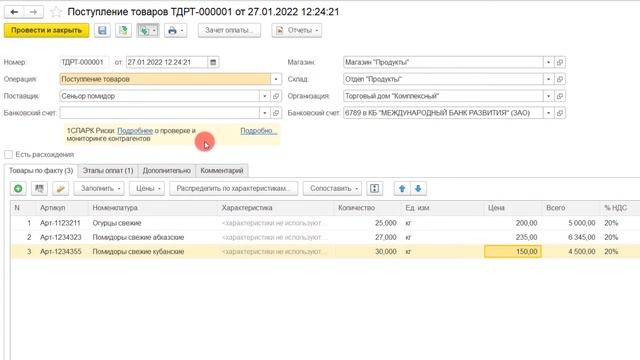Open the Сопоставить dropdown menu
This screenshot has width=640, height=360.
pyautogui.click(x=333, y=189)
